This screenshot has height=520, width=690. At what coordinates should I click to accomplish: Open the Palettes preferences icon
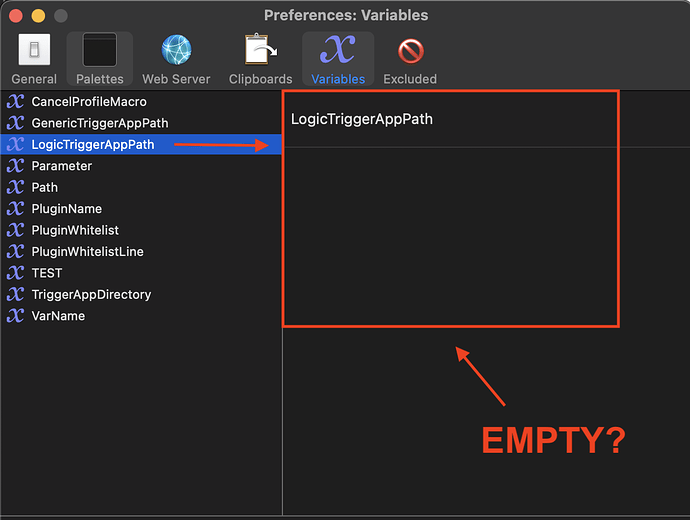click(99, 50)
